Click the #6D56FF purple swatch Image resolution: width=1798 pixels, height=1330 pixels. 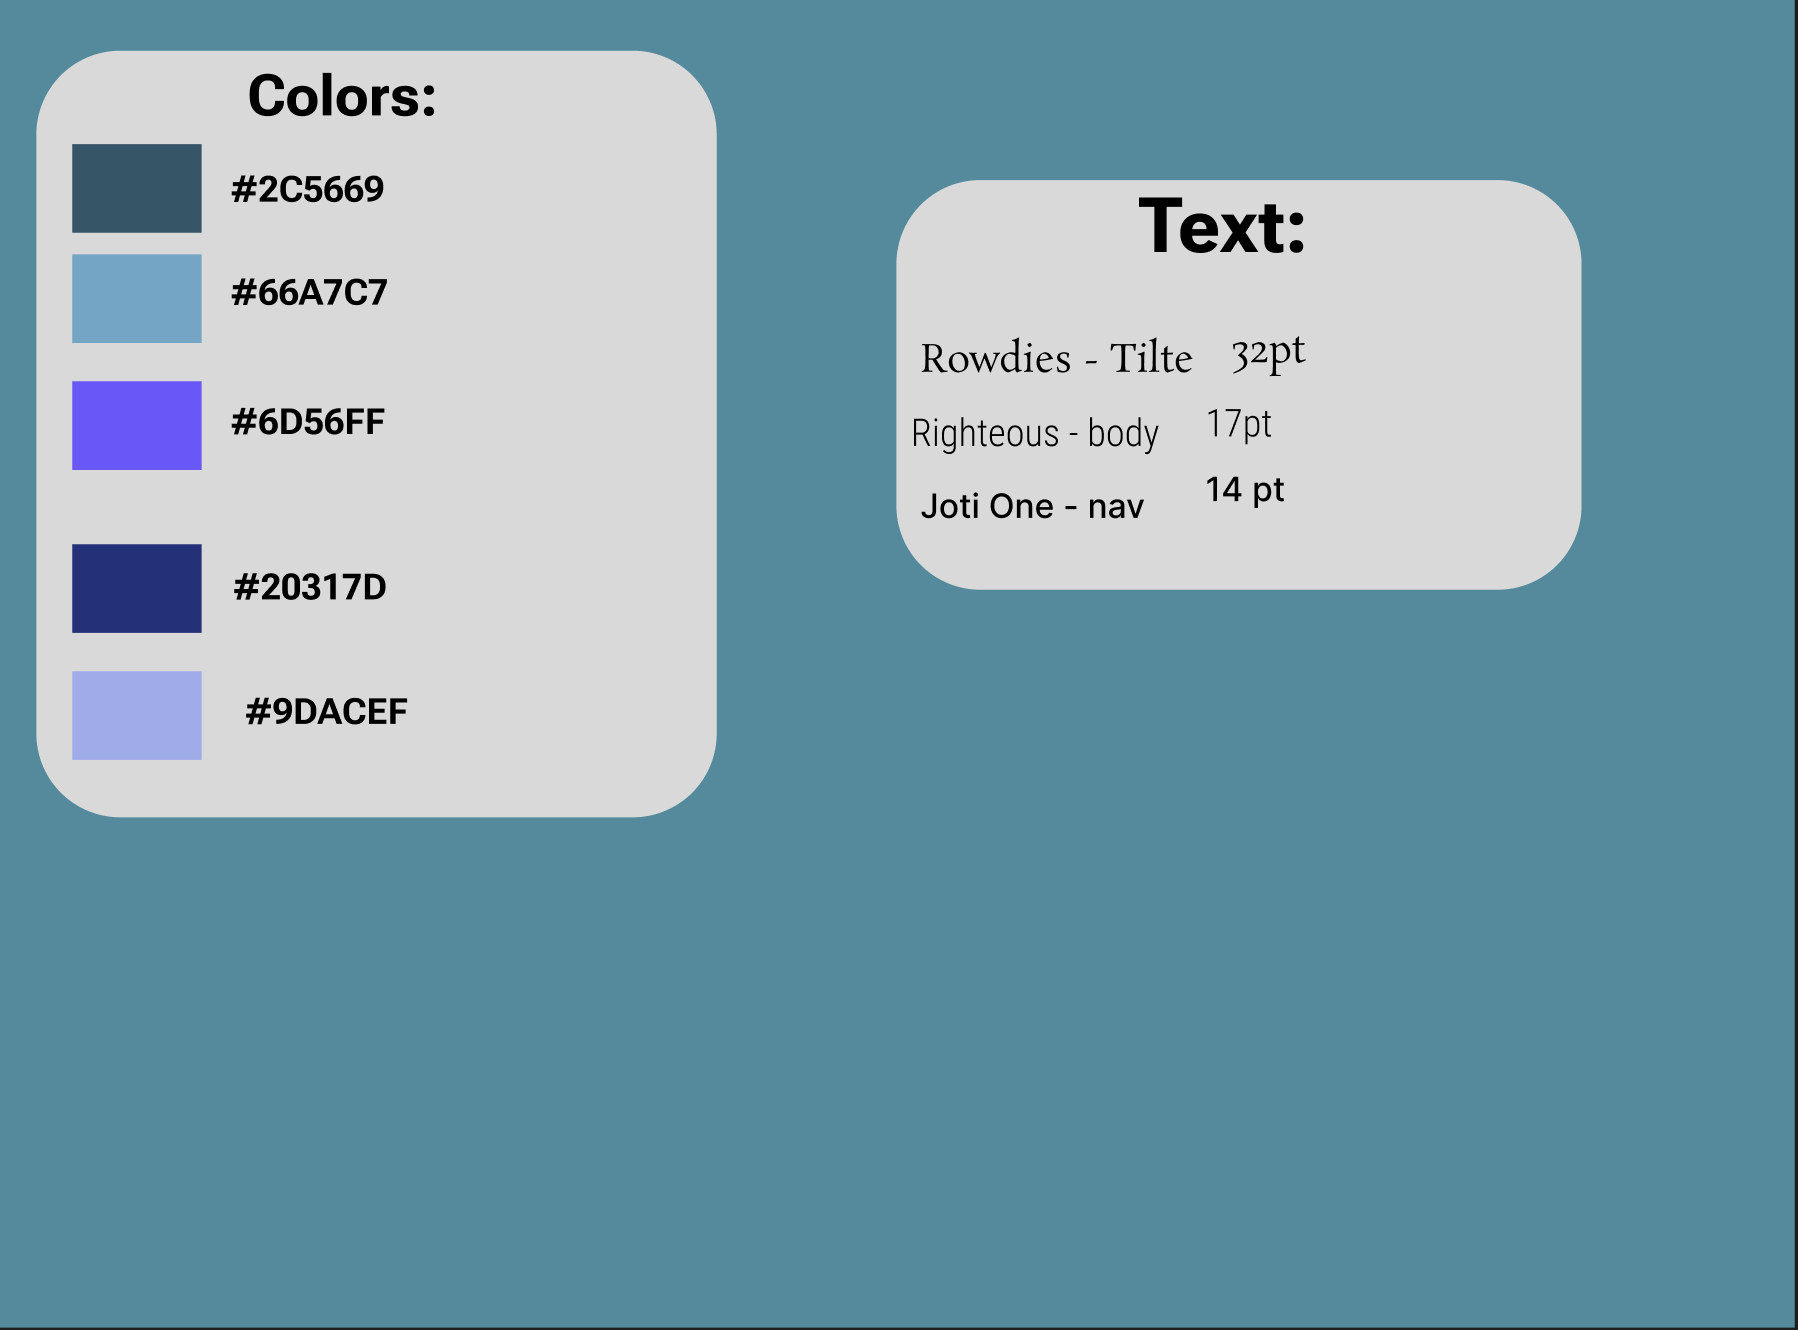(136, 425)
